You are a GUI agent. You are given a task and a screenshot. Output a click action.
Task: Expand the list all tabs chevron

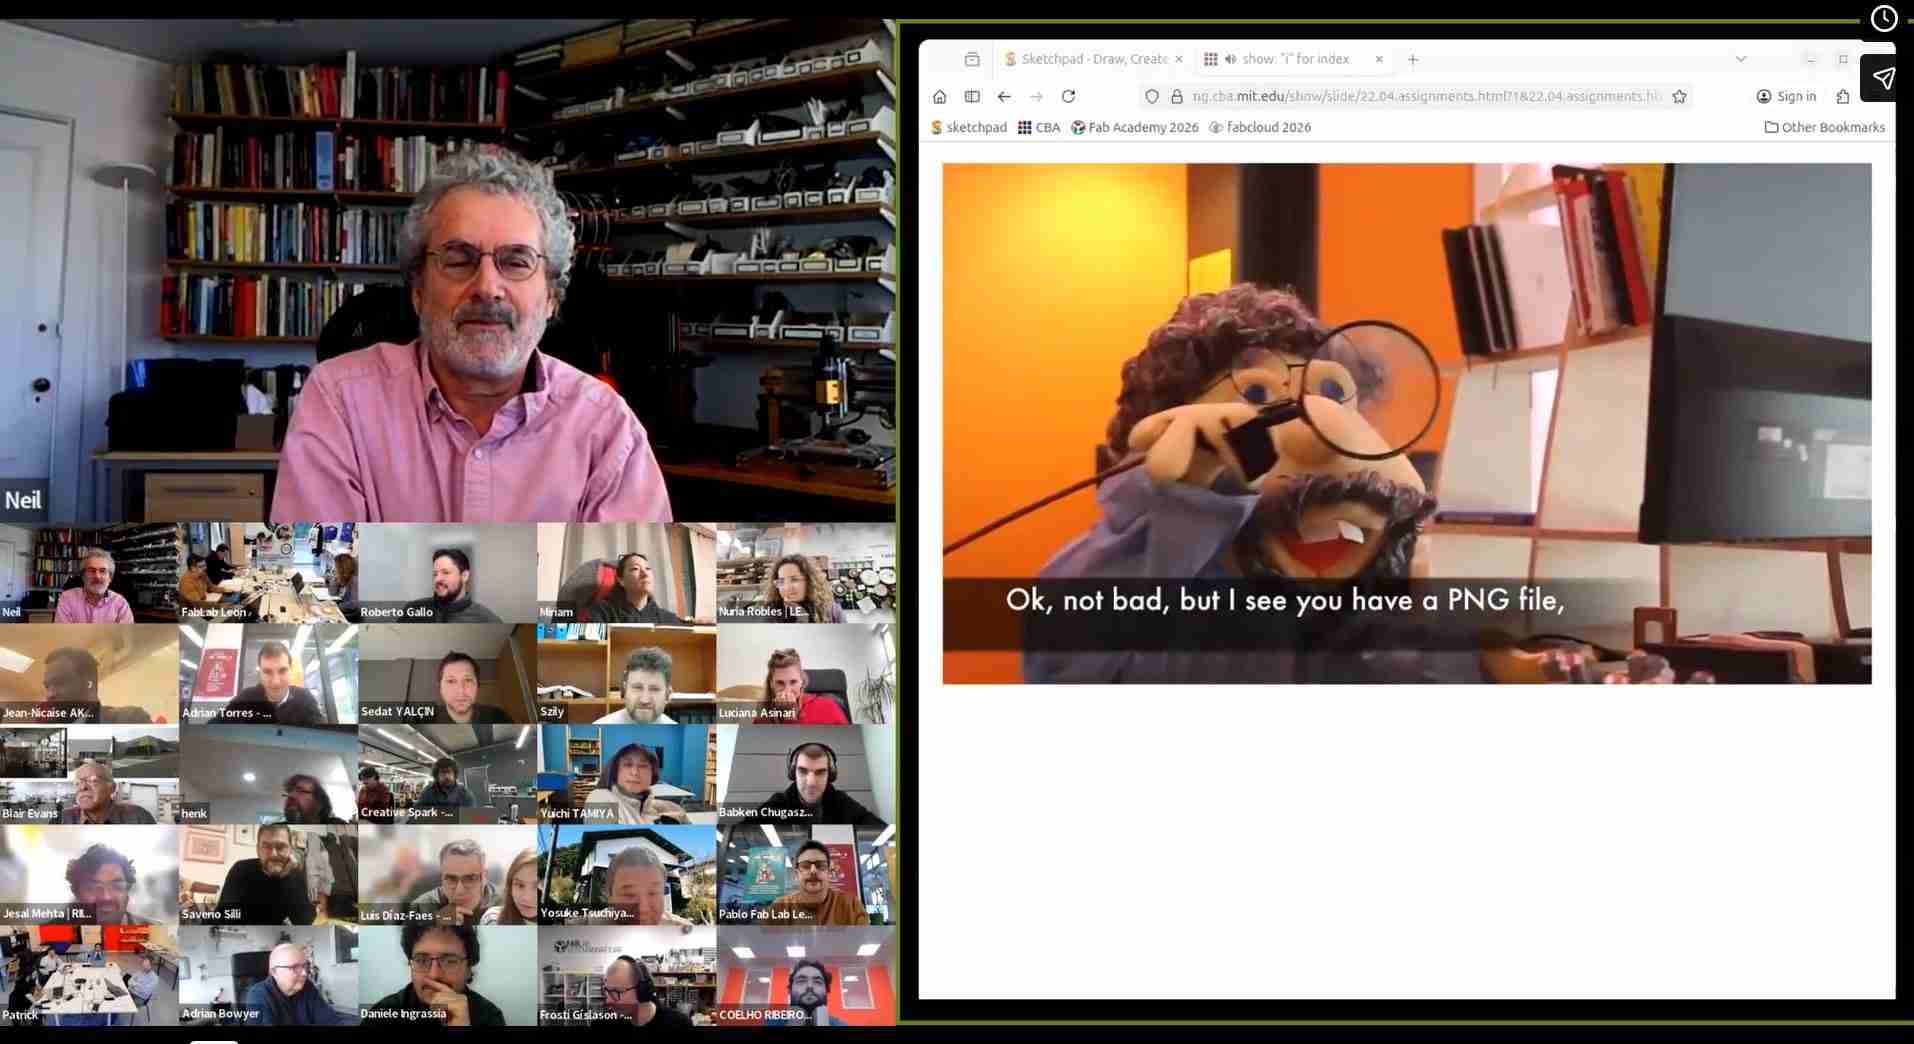click(1741, 59)
